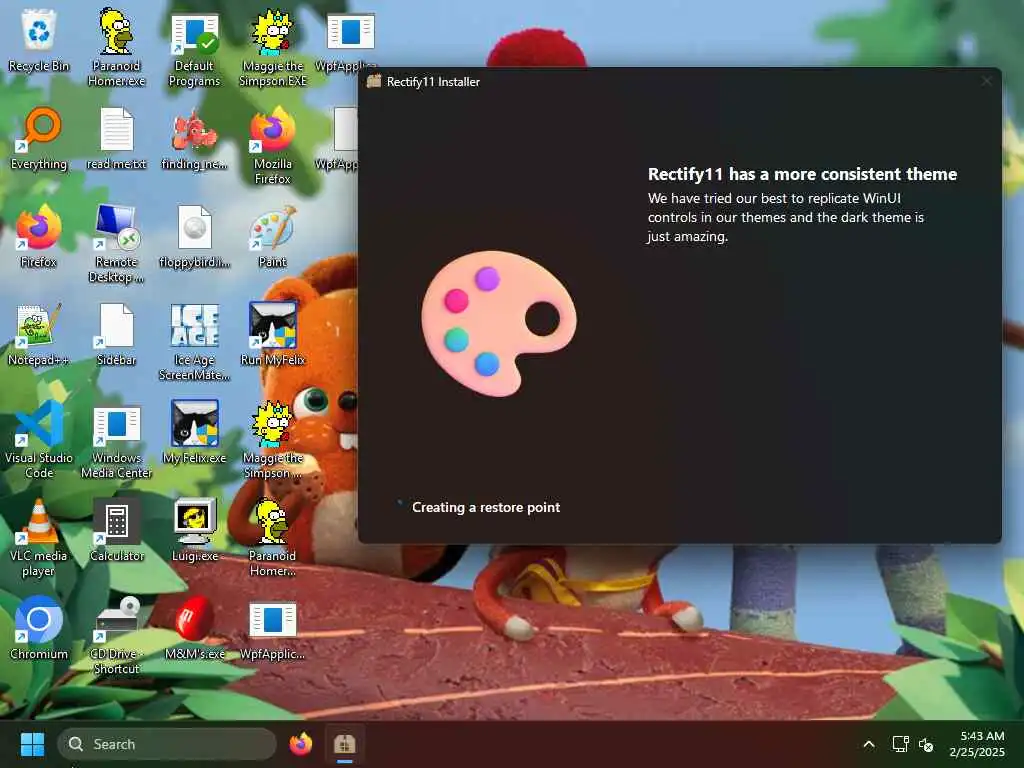Click the "Rectify11 has a more consistent theme" heading
1024x768 pixels.
tap(802, 174)
